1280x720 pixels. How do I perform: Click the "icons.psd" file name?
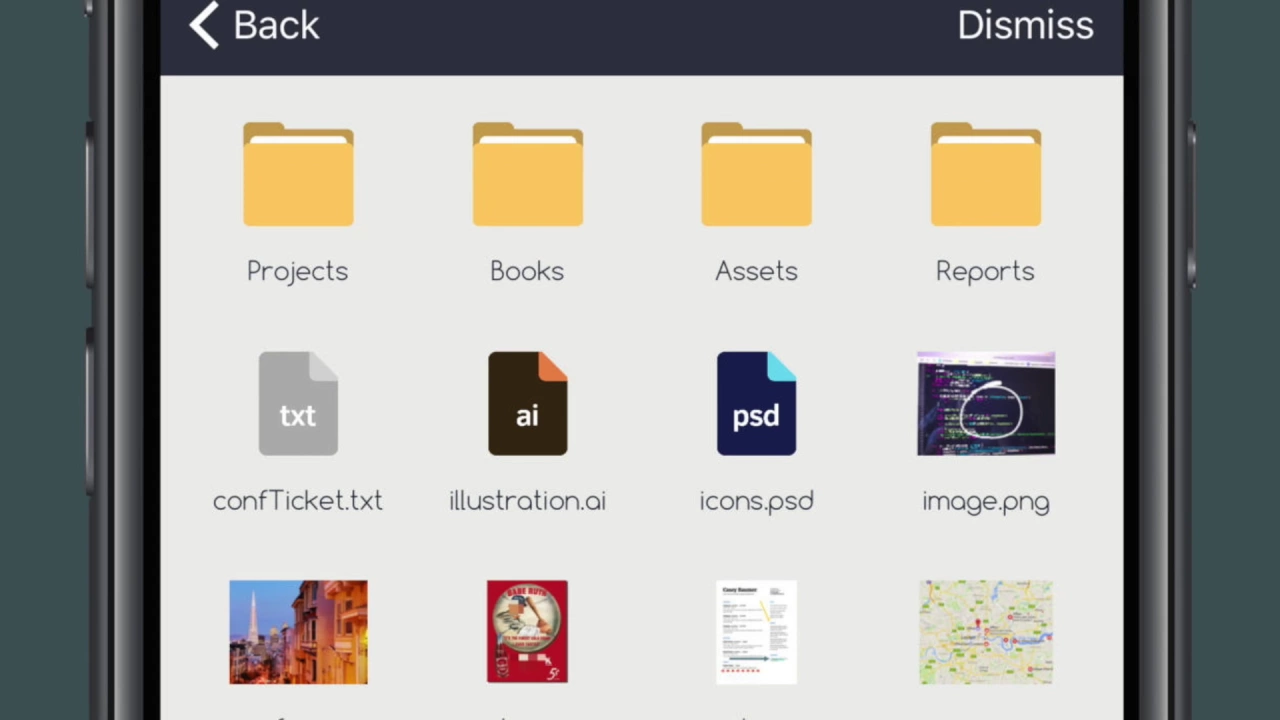(x=756, y=501)
